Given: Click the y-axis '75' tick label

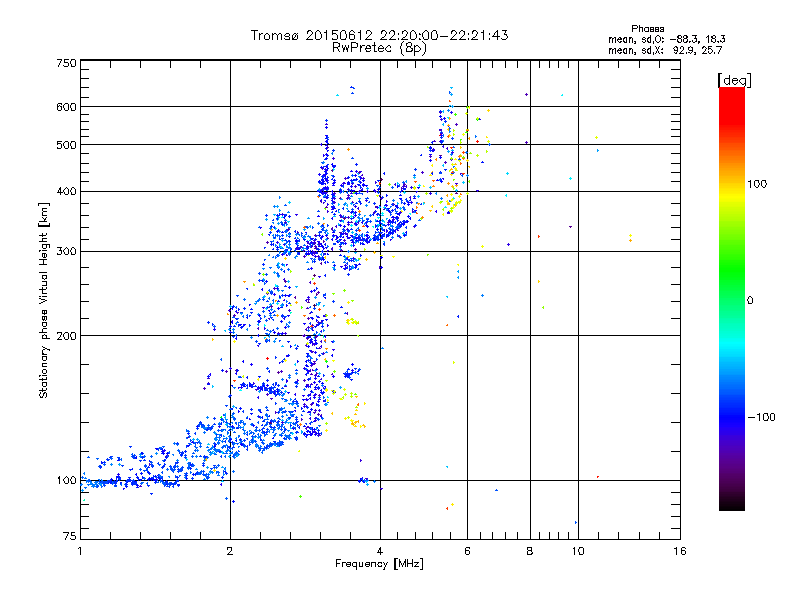Looking at the screenshot, I should 70,536.
